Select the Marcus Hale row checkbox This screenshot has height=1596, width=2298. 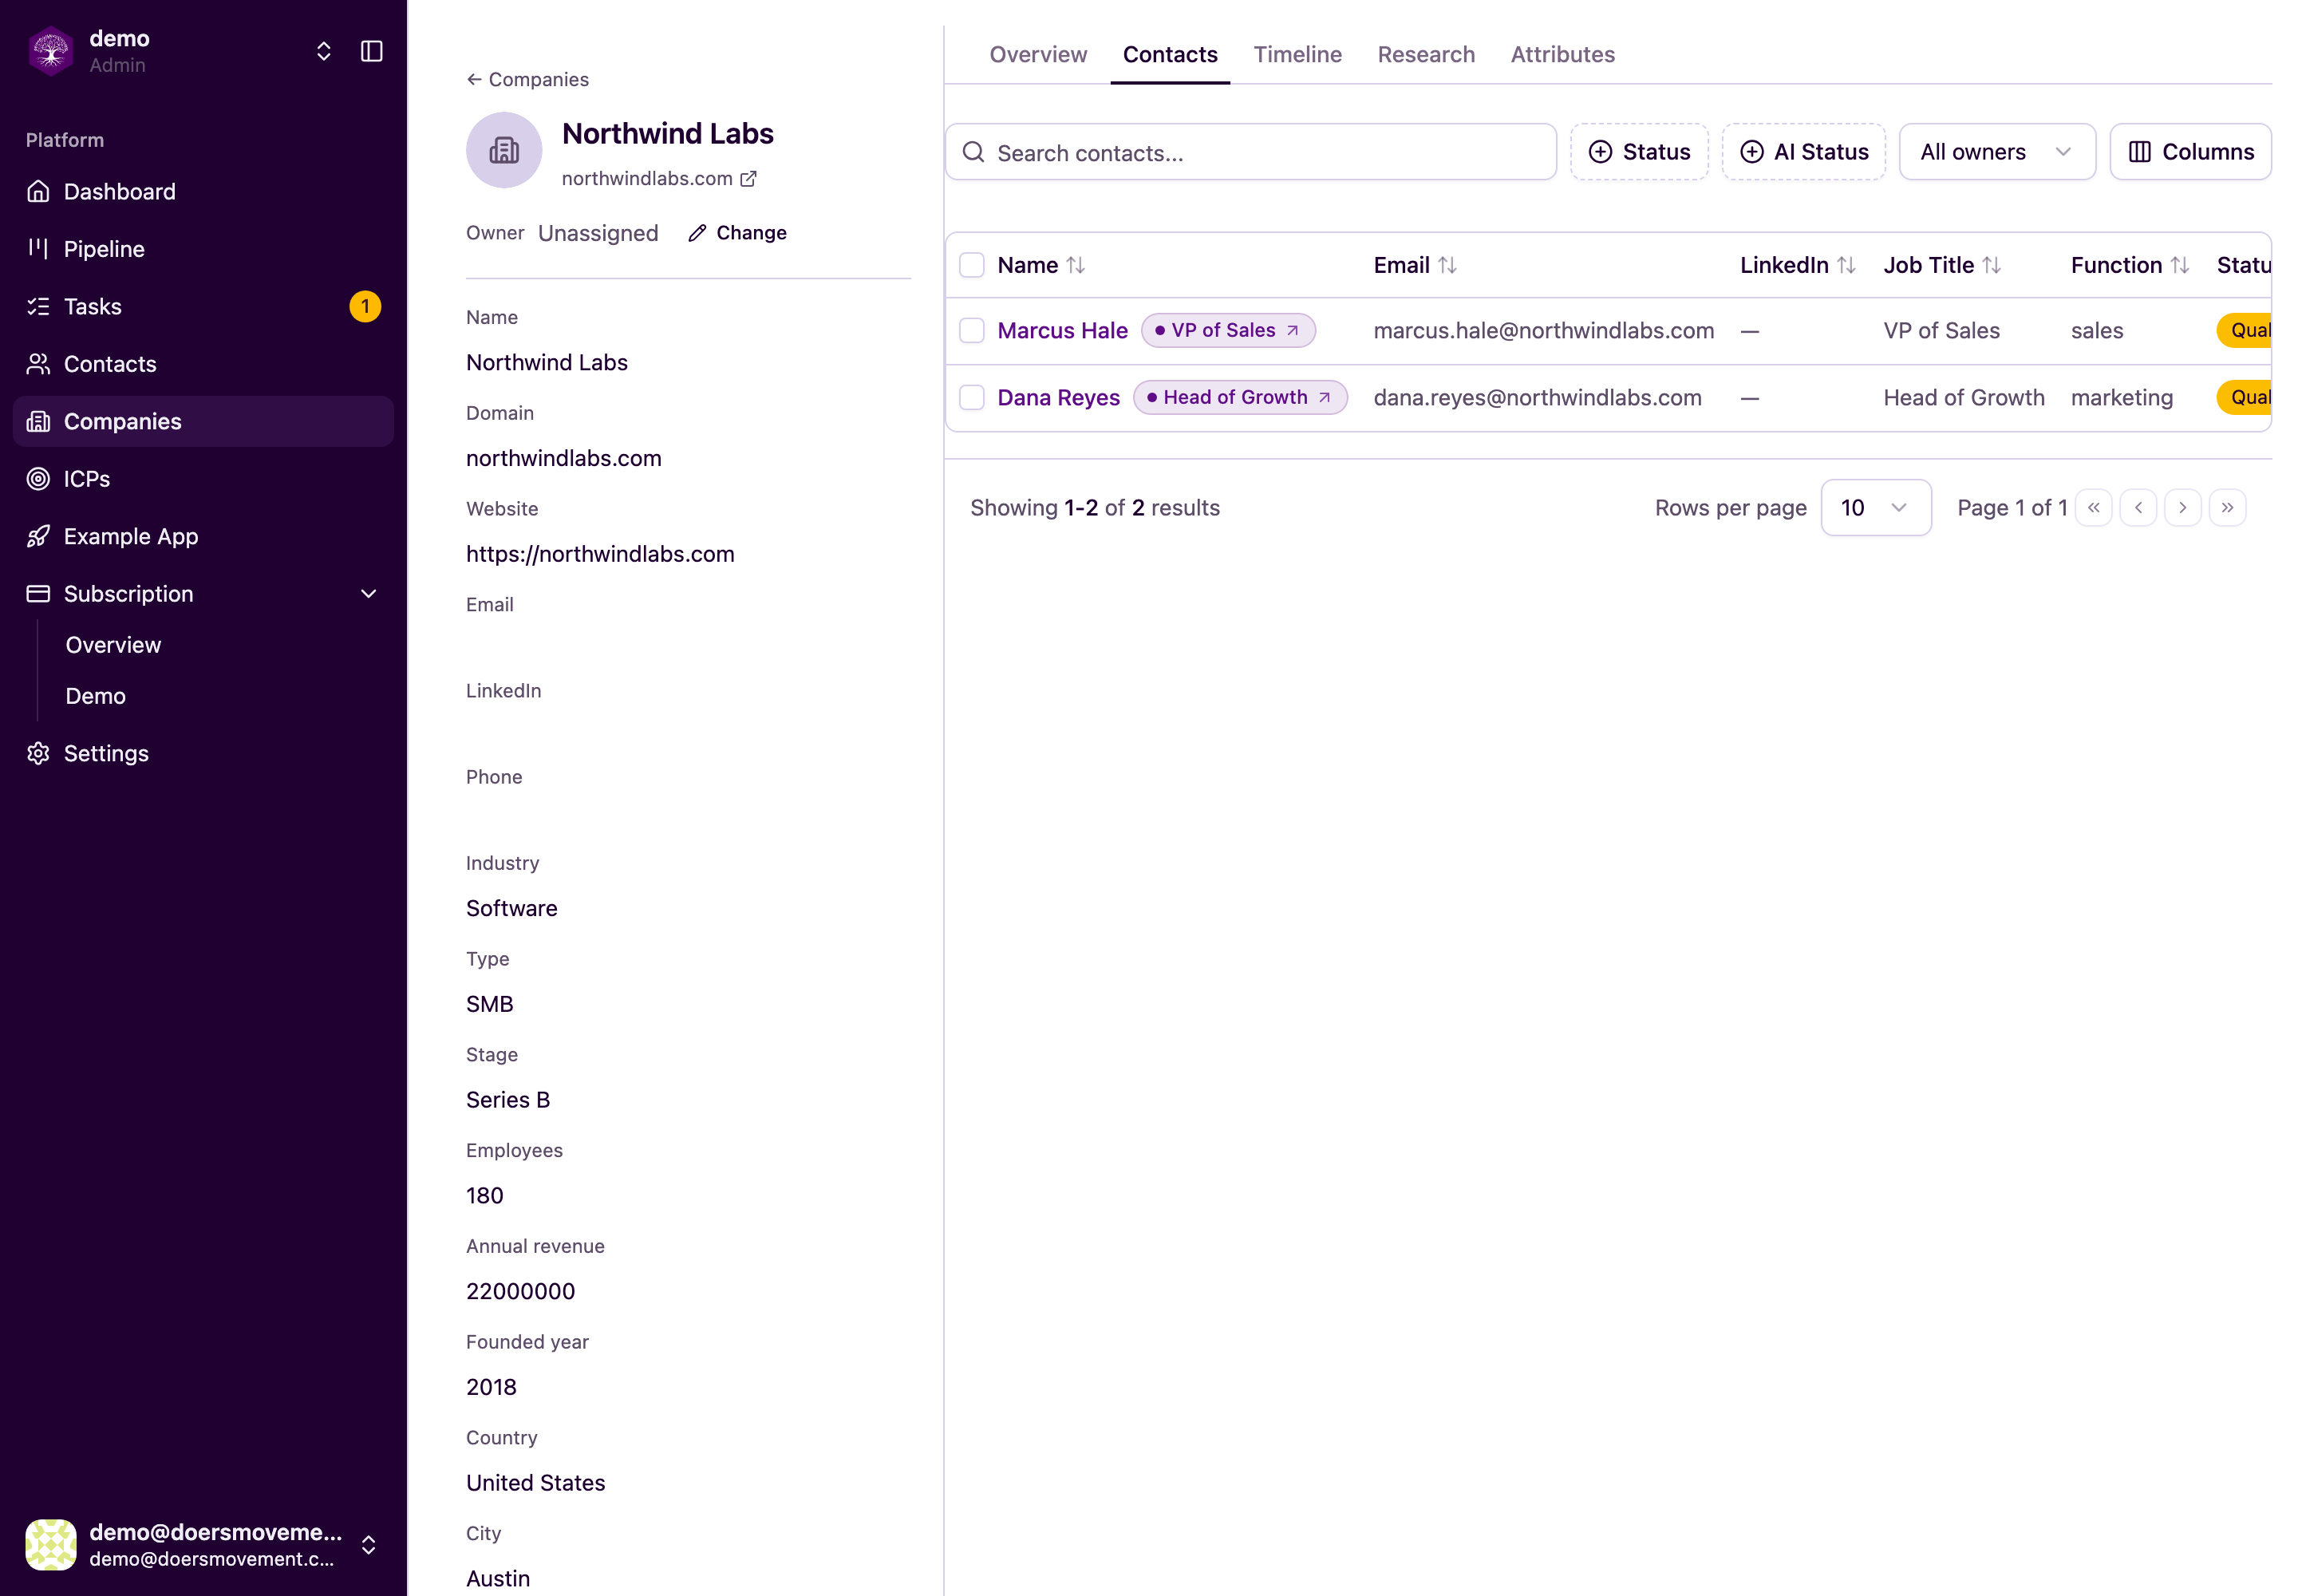(x=971, y=331)
